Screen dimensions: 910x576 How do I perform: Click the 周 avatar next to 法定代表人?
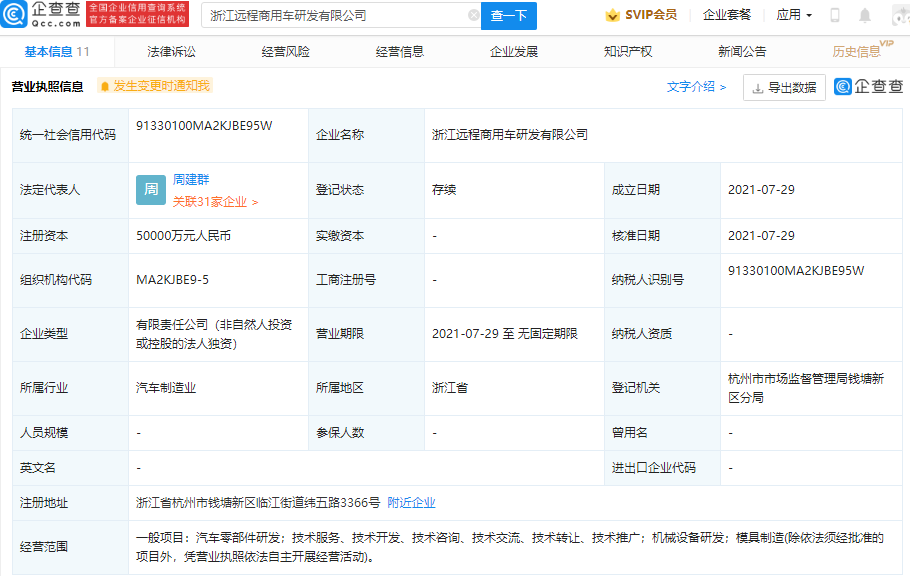click(149, 188)
